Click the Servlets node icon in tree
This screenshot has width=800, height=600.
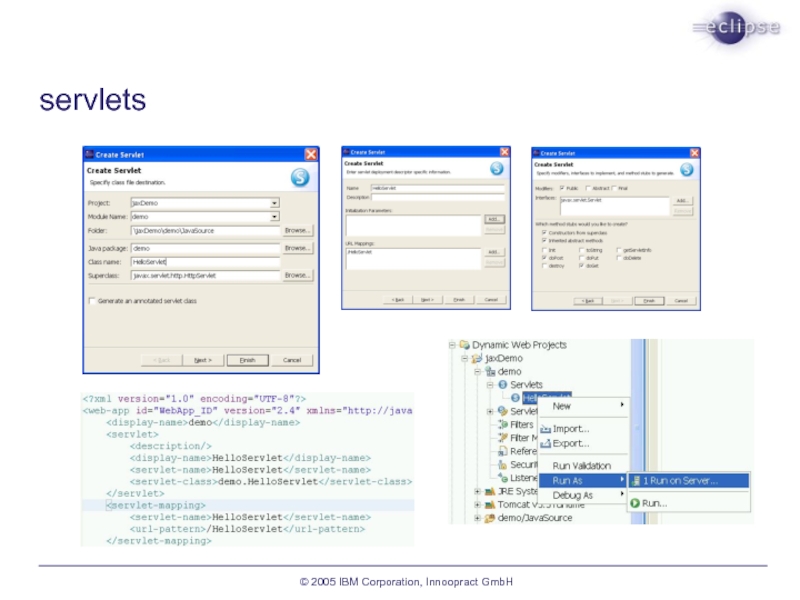[x=503, y=385]
